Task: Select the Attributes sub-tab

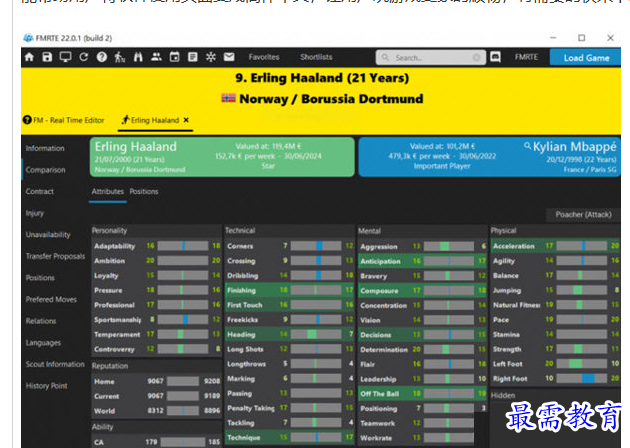Action: [x=108, y=192]
